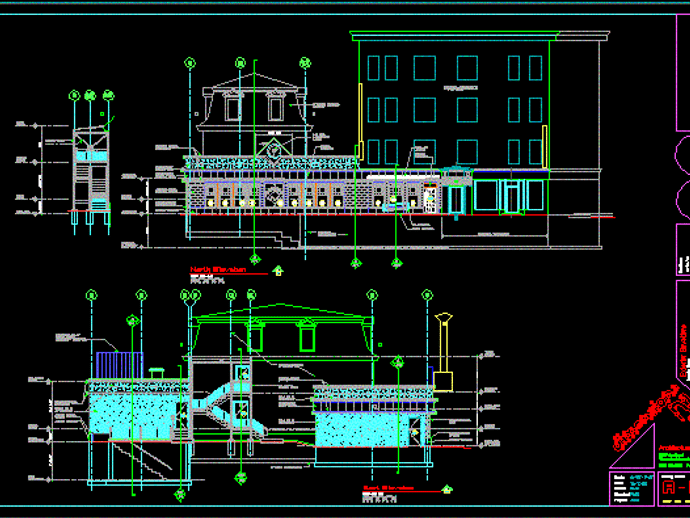The height and width of the screenshot is (518, 690).
Task: Select the blue striped rooftop screen in the east elevation
Action: point(120,365)
